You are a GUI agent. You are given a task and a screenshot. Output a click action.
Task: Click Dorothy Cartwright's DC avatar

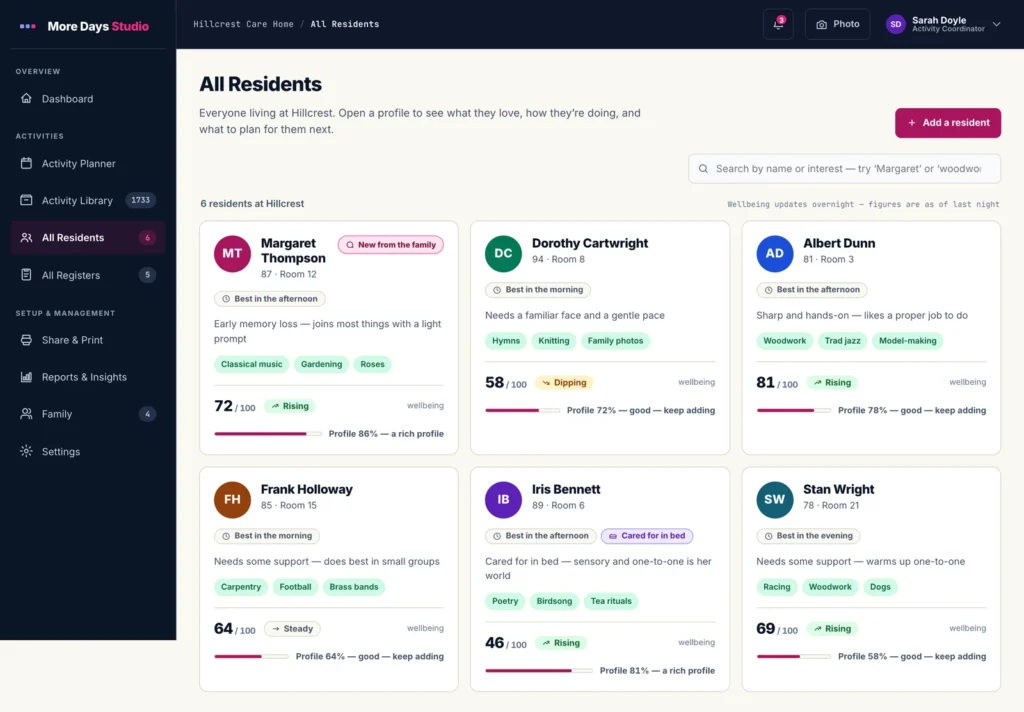click(x=503, y=253)
